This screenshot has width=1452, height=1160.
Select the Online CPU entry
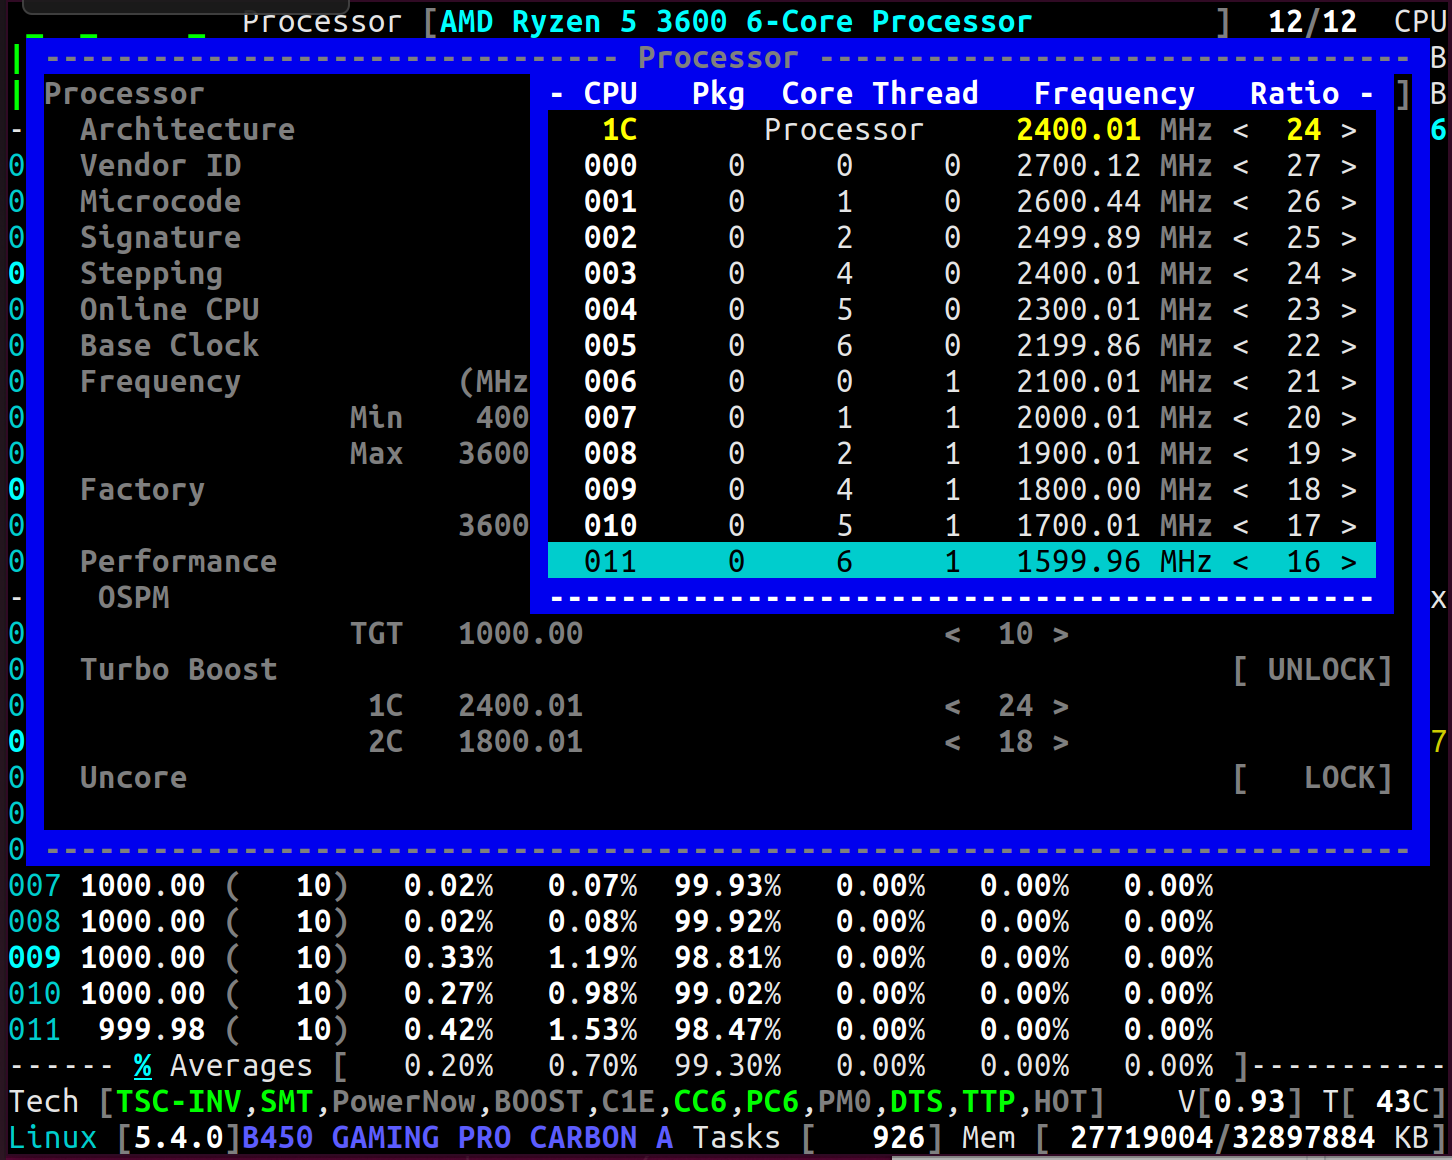coord(169,310)
